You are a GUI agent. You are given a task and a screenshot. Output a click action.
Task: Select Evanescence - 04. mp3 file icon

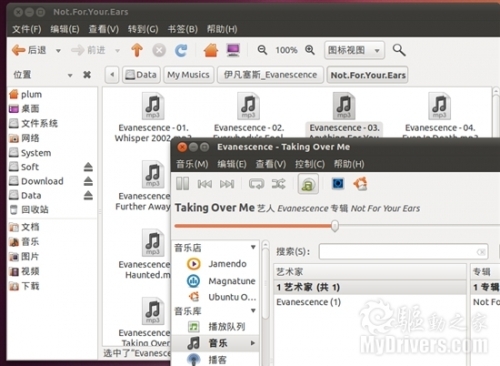[440, 106]
